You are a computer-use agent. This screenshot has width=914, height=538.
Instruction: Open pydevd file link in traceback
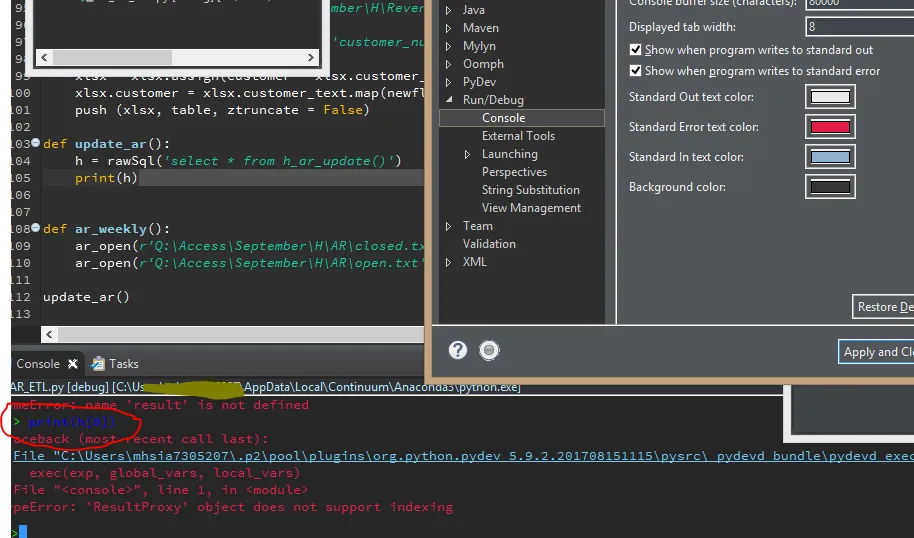(463, 456)
